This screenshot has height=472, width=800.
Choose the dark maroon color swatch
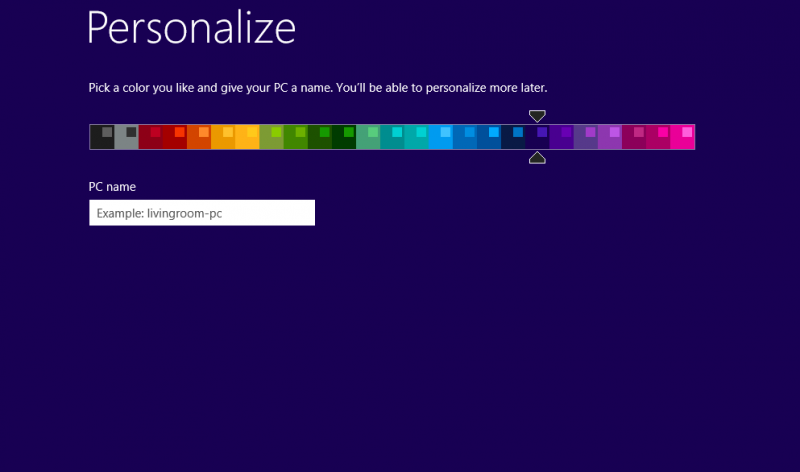[151, 137]
